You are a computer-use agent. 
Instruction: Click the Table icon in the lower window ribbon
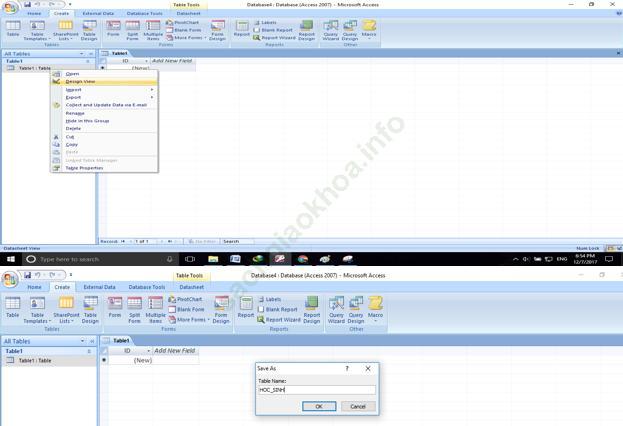point(12,307)
